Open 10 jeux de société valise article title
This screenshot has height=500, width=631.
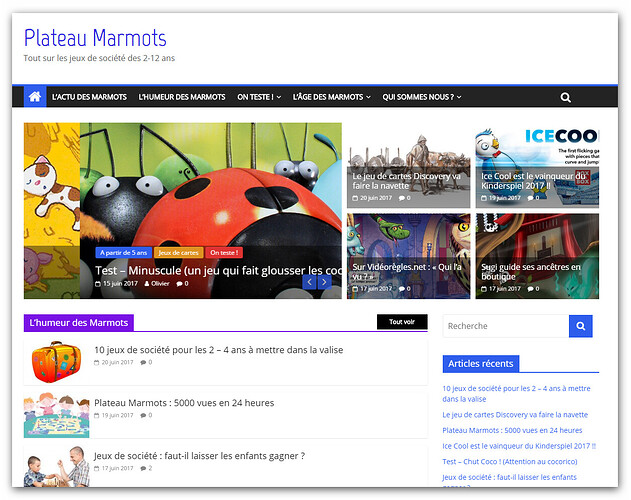219,350
